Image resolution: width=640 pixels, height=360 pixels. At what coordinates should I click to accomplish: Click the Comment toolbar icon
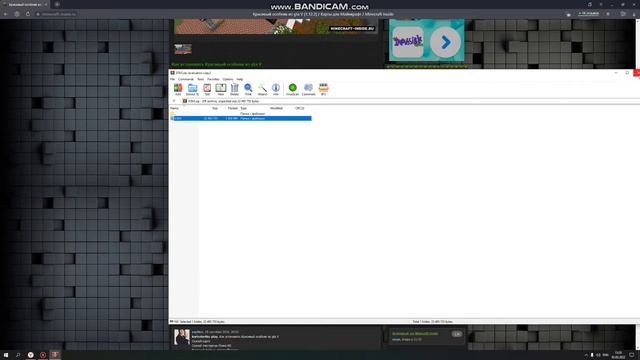[309, 89]
